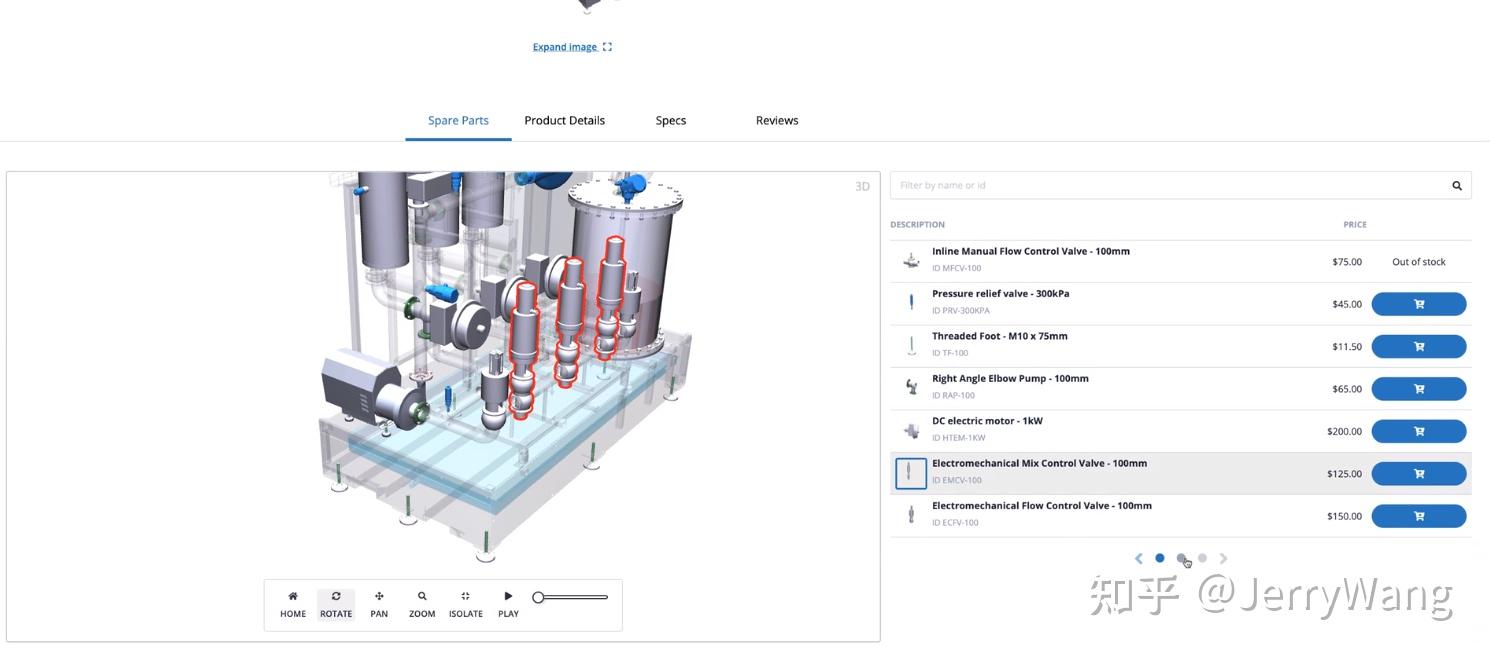Click the filter by name search field
This screenshot has width=1490, height=662.
[x=1100, y=185]
